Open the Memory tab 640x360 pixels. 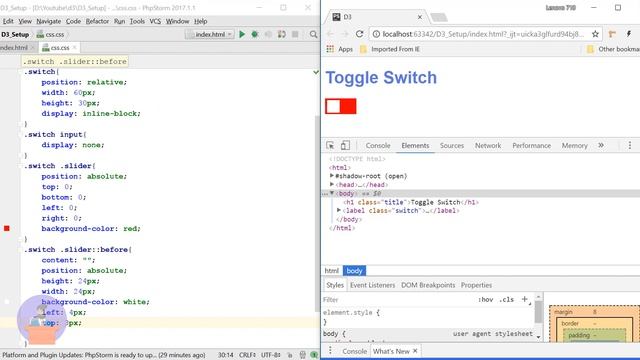pyautogui.click(x=574, y=145)
